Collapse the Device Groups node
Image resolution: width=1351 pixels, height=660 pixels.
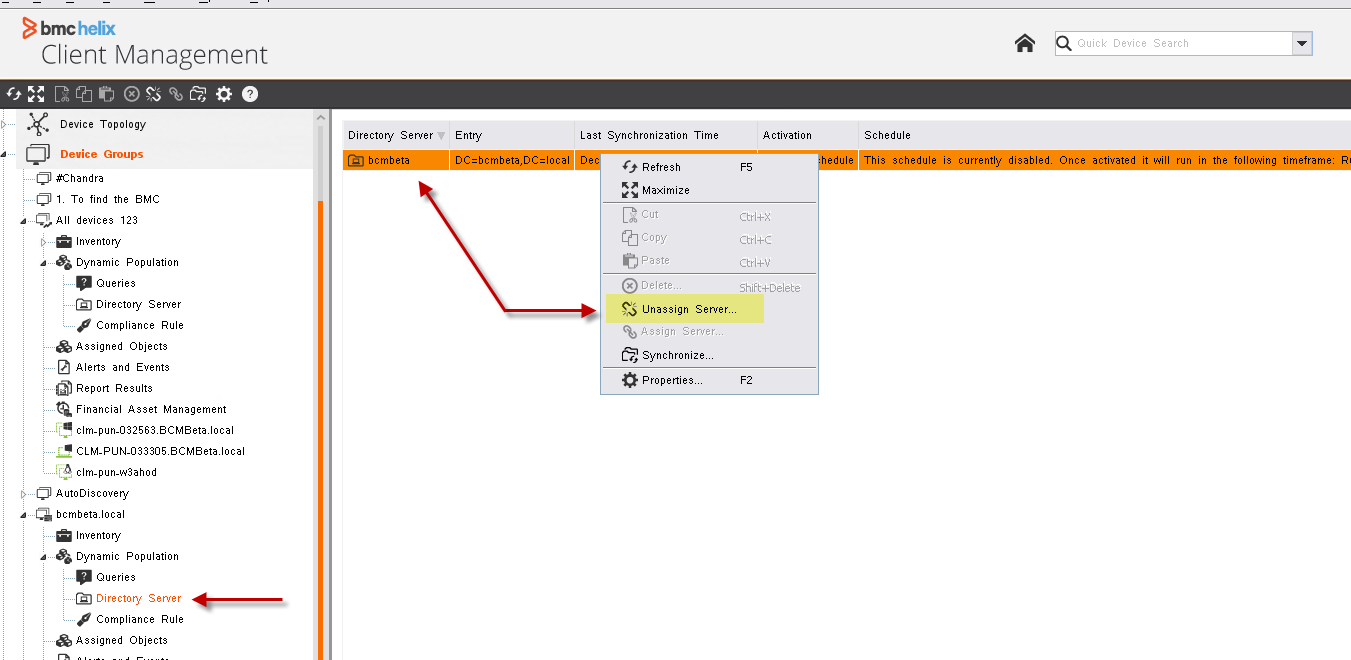coord(3,154)
